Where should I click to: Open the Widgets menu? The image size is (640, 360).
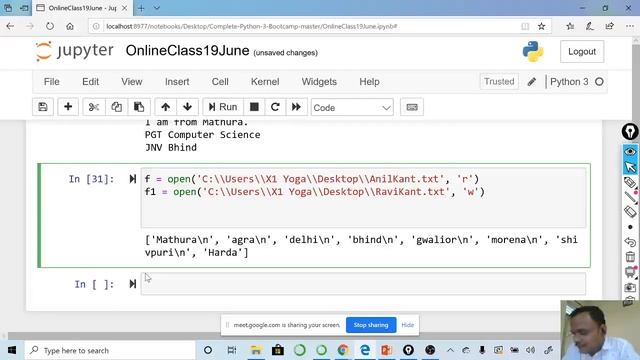(x=319, y=82)
